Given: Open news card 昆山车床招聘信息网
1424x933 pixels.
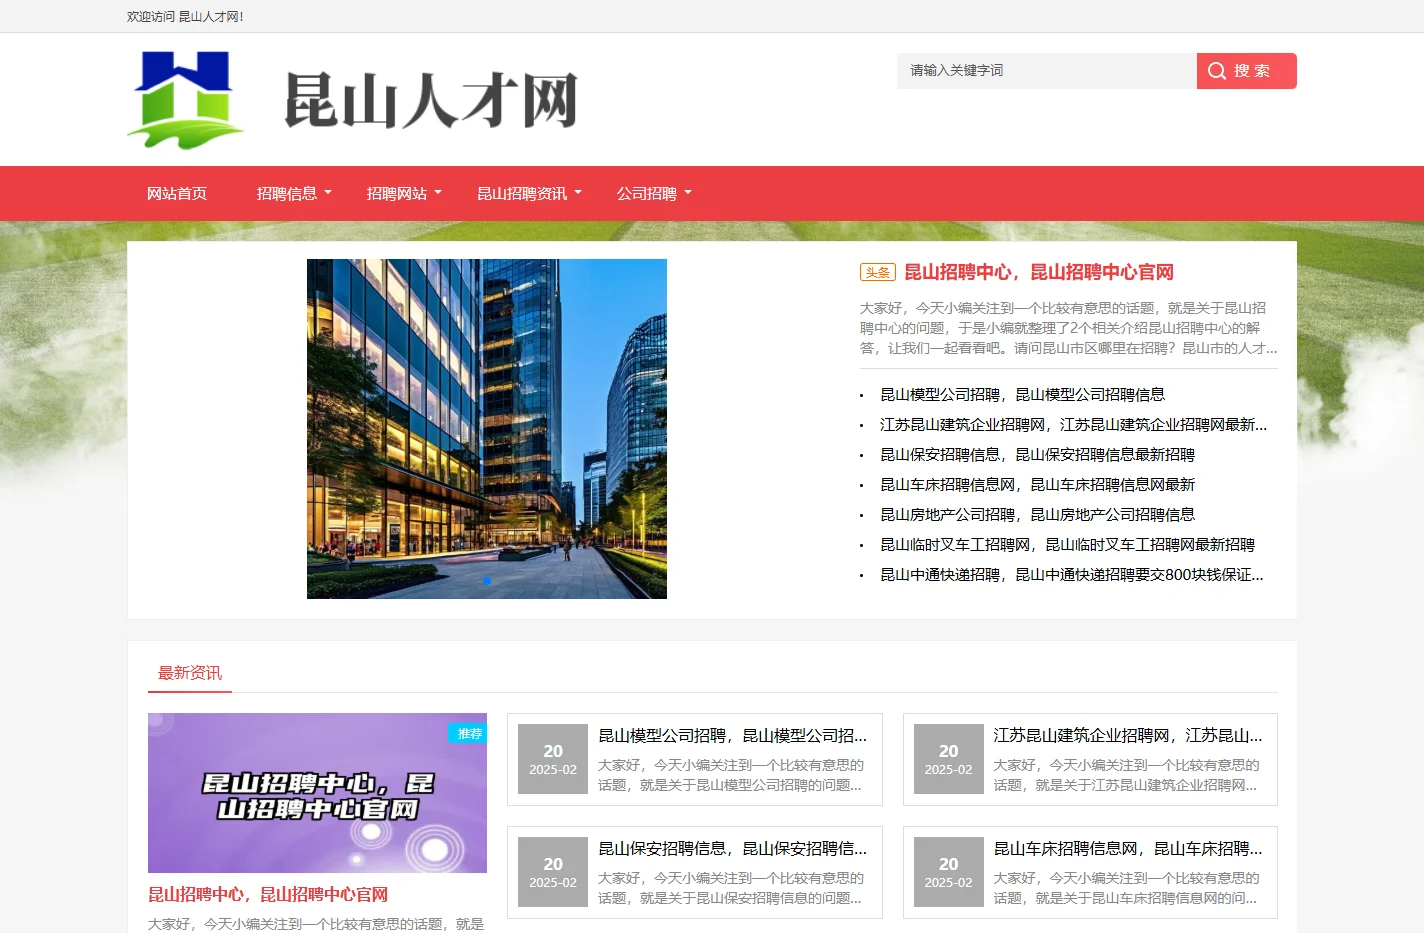Looking at the screenshot, I should click(x=1090, y=873).
